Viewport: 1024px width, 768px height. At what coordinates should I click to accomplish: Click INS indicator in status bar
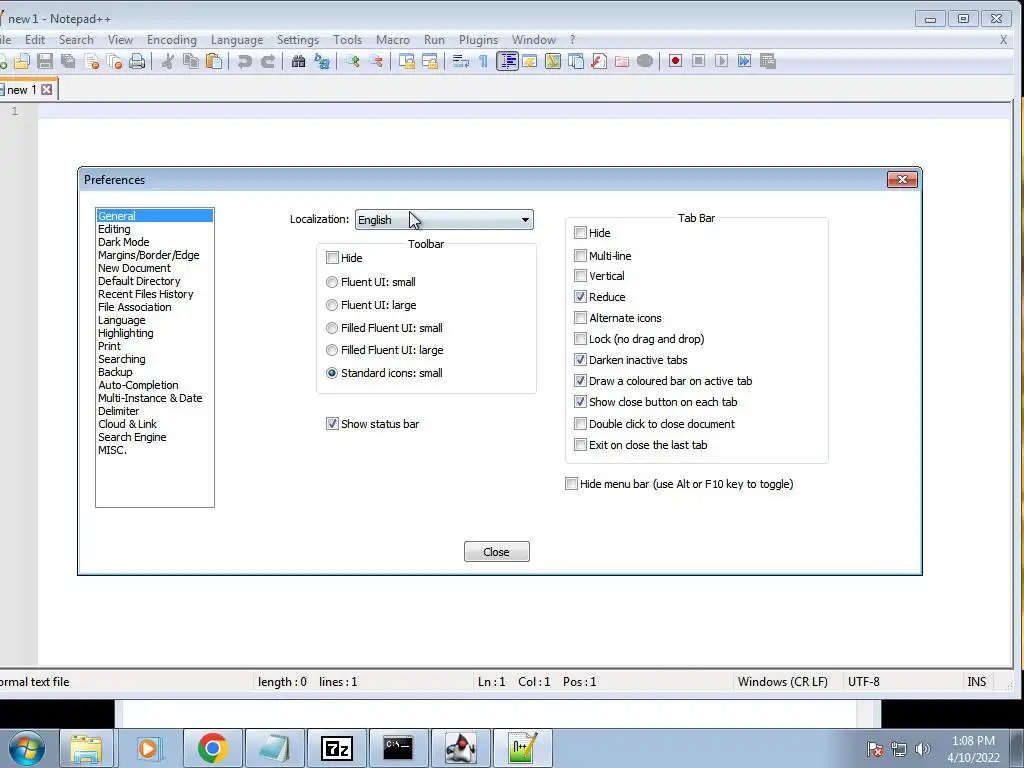[x=976, y=682]
